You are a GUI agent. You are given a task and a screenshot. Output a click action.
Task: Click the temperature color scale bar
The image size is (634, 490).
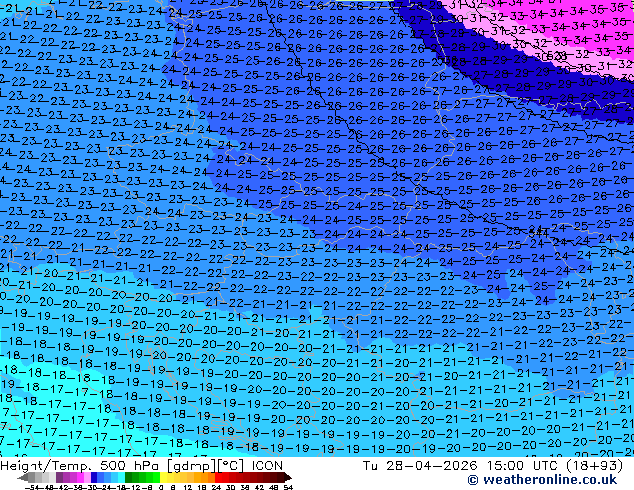(154, 477)
